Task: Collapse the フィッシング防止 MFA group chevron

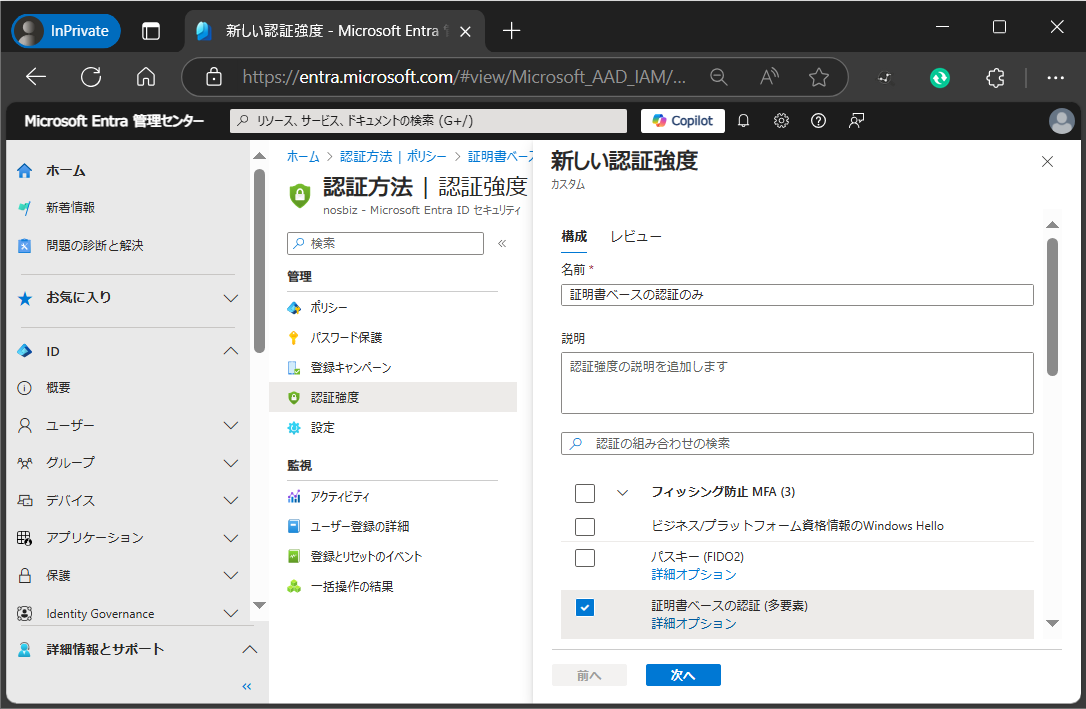Action: (623, 492)
